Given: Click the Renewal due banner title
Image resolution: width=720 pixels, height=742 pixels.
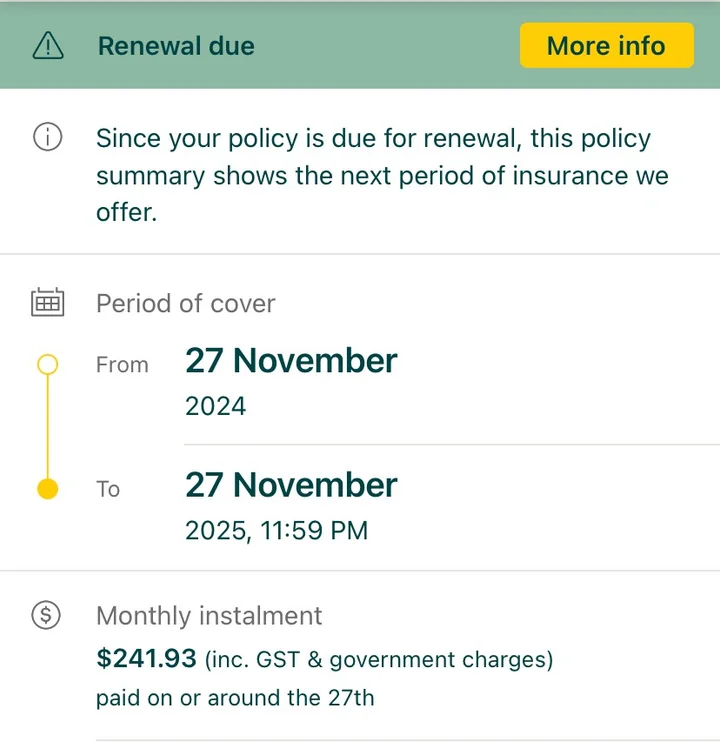Looking at the screenshot, I should point(176,46).
